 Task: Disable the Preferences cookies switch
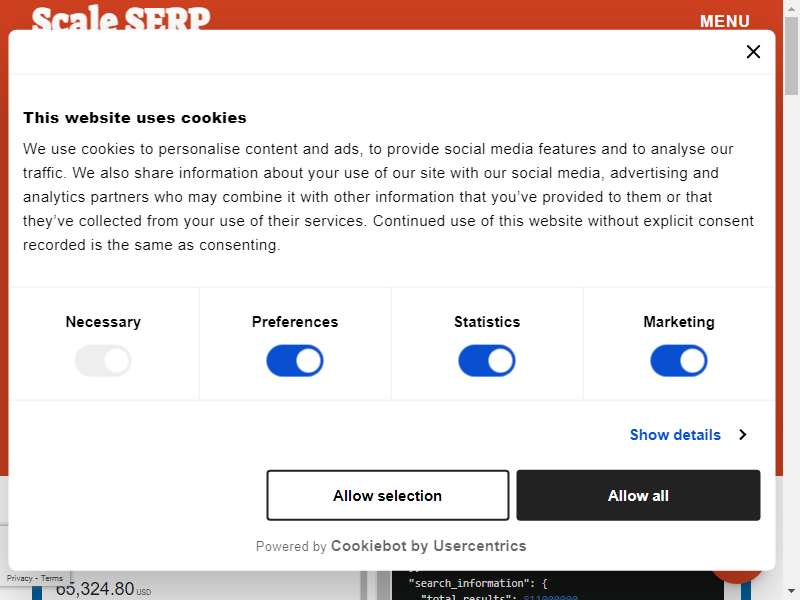[x=295, y=361]
